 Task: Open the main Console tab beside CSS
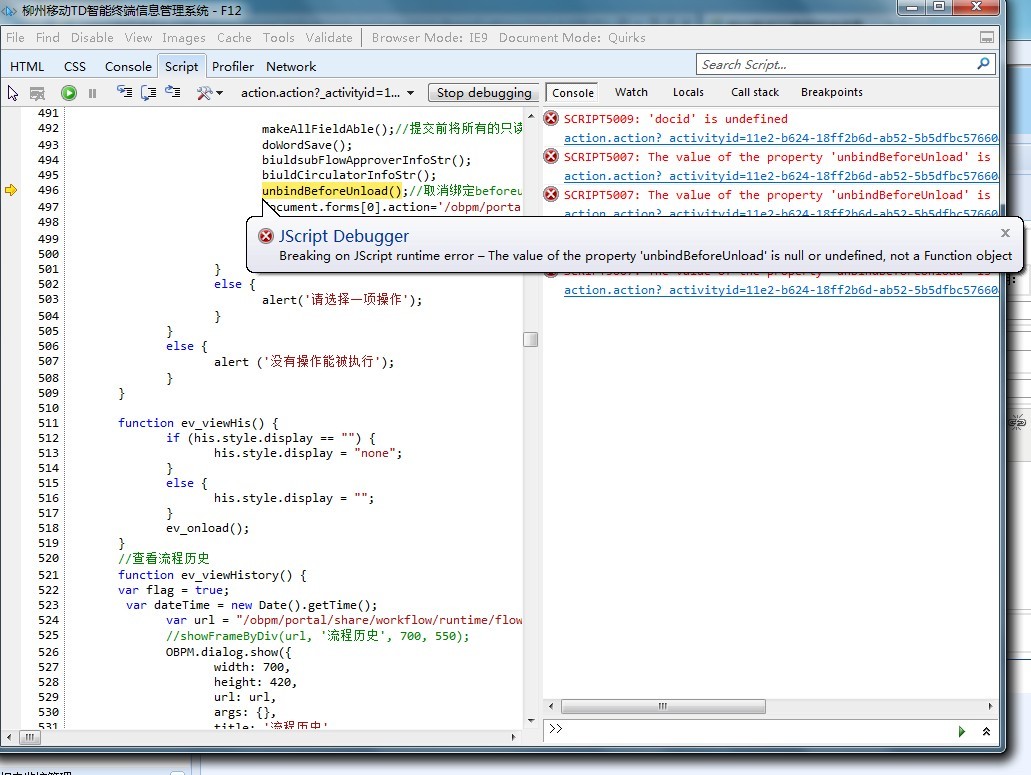[x=128, y=66]
